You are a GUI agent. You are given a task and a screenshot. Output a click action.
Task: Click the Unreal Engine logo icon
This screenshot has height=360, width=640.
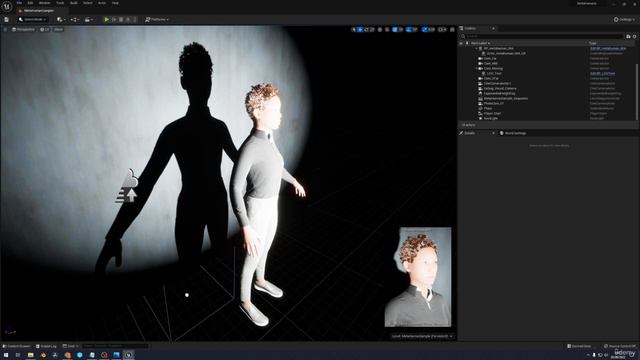click(7, 6)
